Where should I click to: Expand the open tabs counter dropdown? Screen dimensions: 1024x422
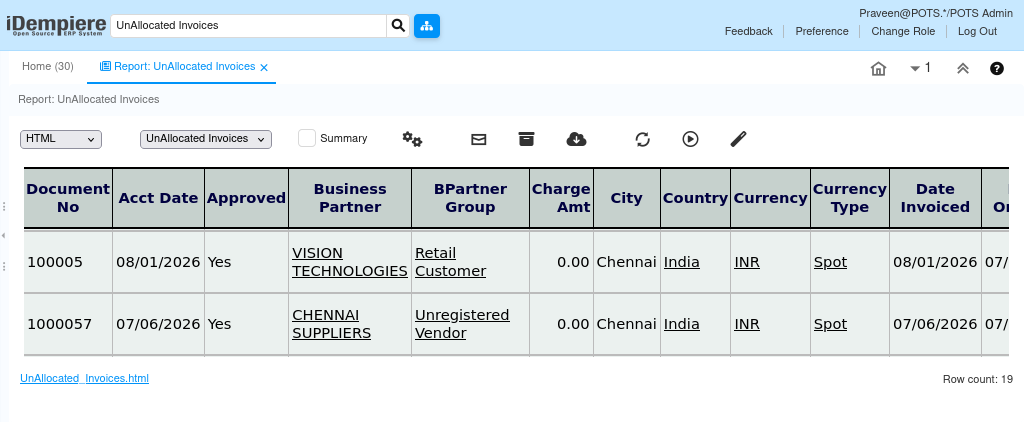920,68
